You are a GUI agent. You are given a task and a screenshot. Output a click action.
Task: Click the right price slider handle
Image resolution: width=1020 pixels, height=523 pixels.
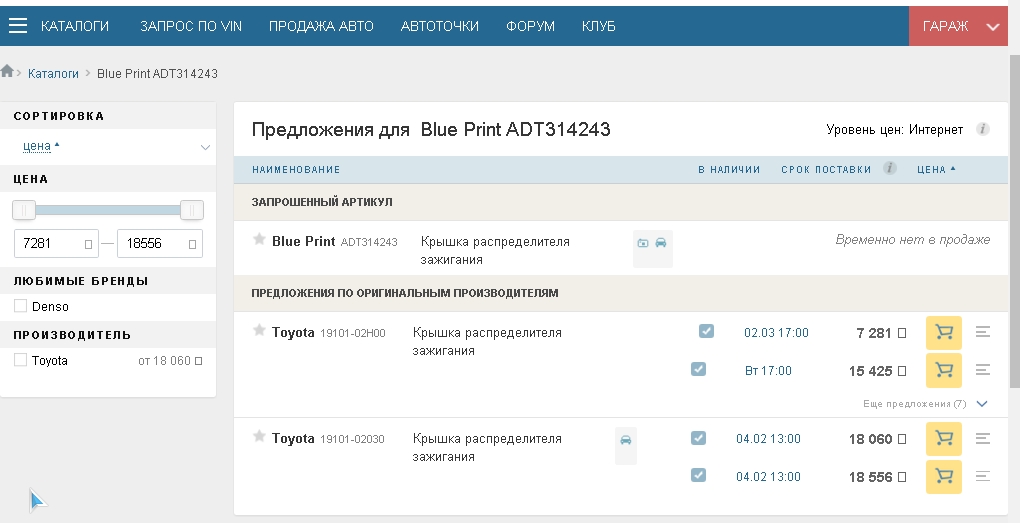[x=191, y=210]
